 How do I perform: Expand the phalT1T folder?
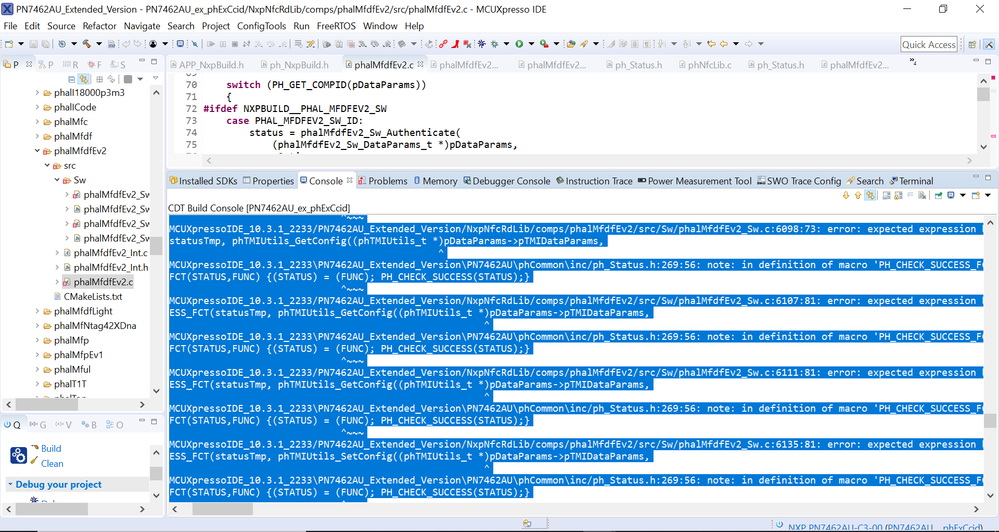[37, 384]
